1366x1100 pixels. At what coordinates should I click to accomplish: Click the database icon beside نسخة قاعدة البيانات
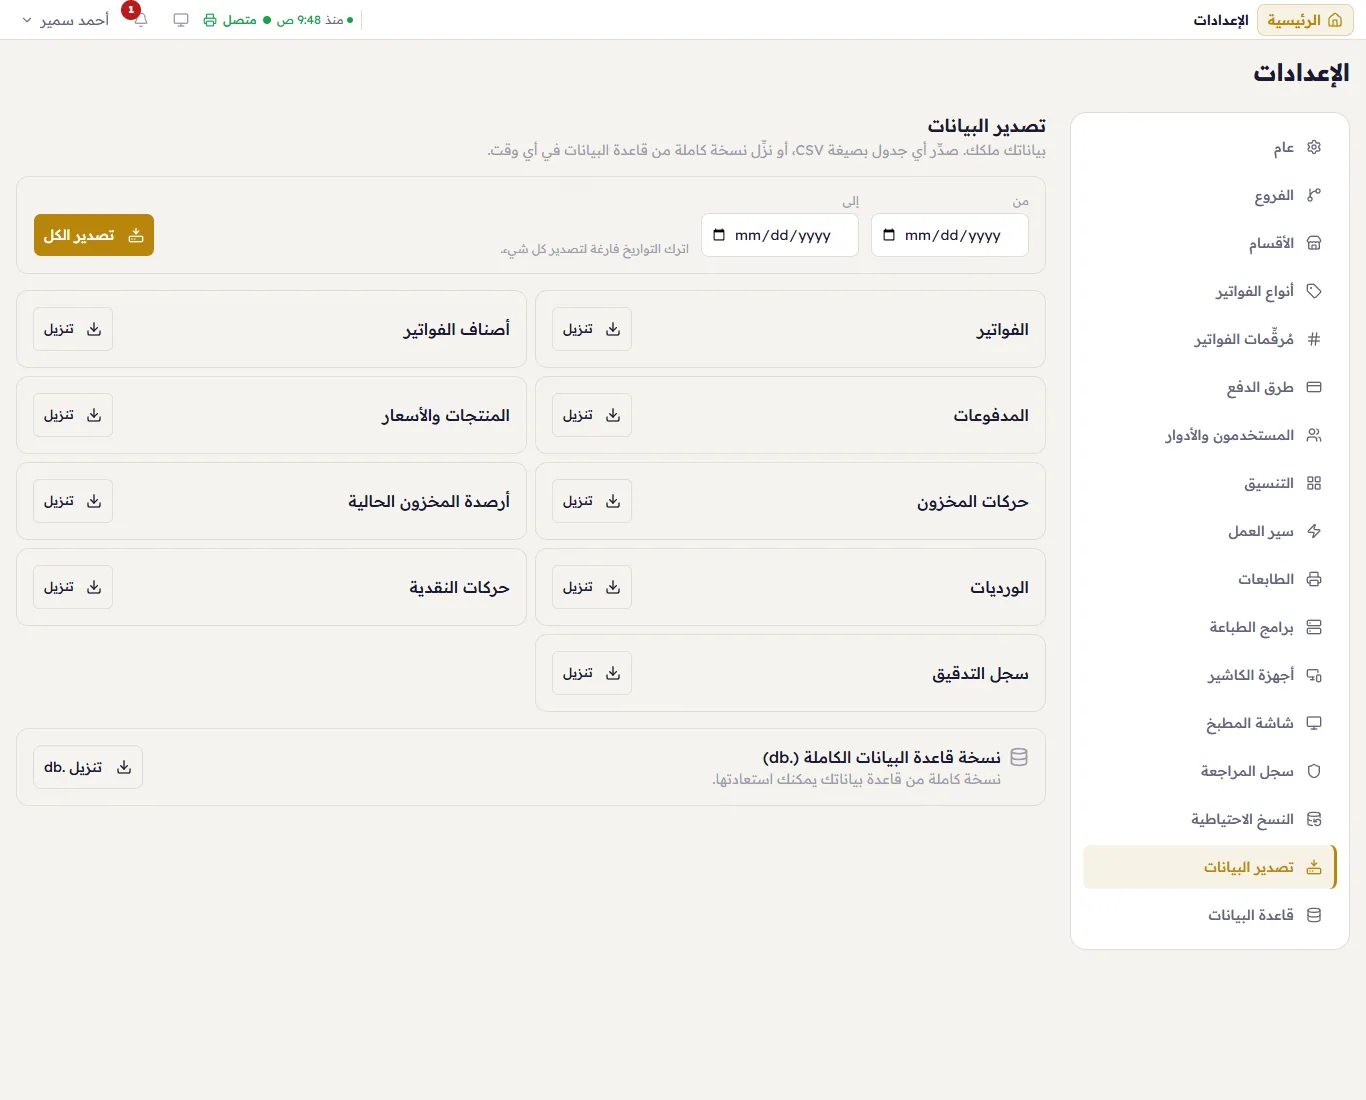click(x=1019, y=757)
